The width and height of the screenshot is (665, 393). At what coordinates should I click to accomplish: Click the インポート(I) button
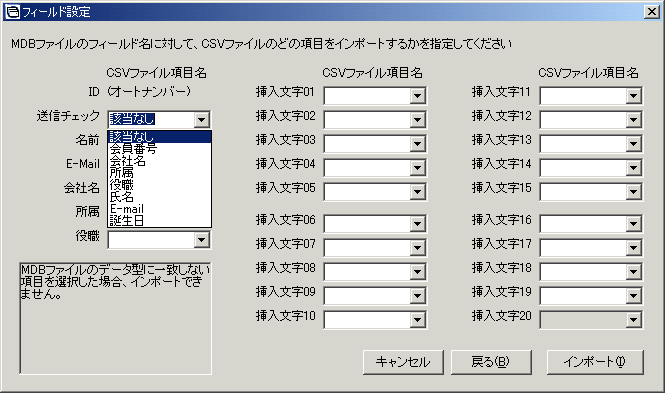[595, 362]
